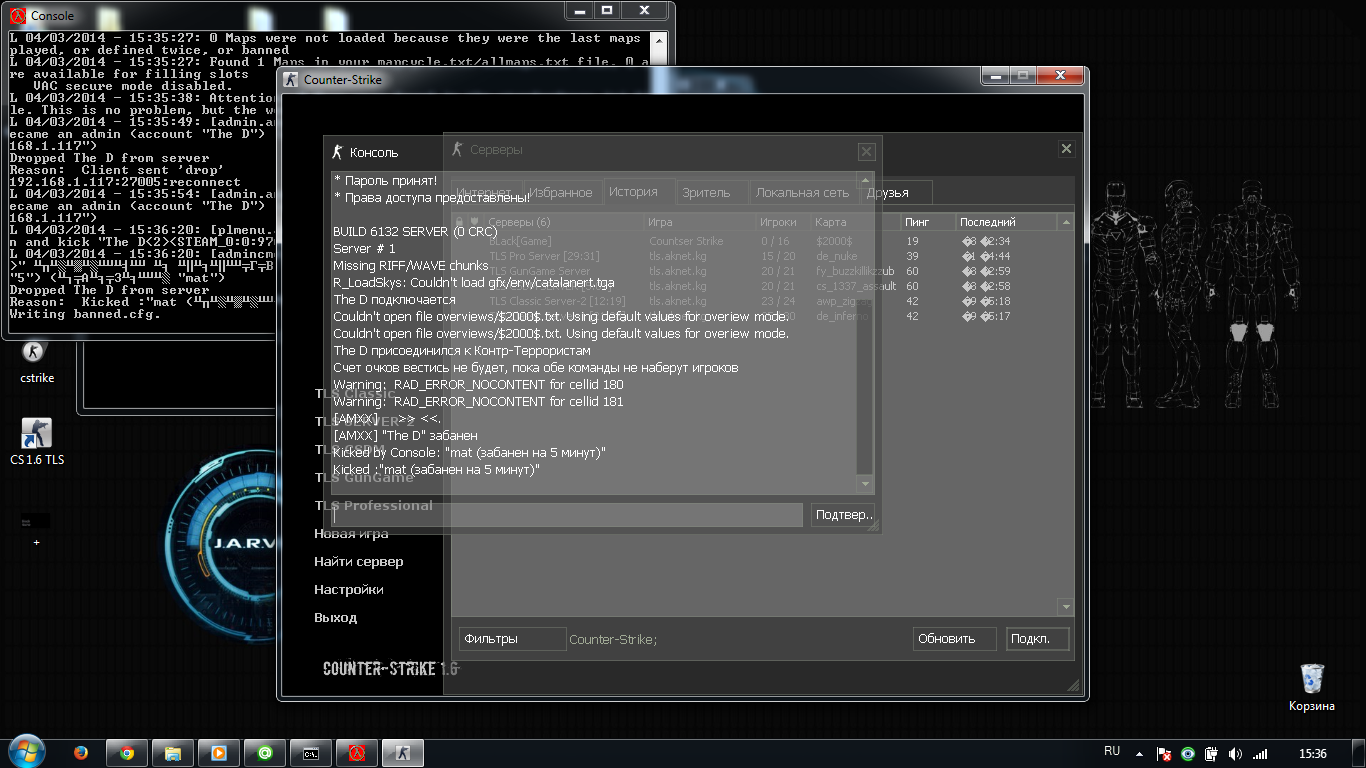Image resolution: width=1366 pixels, height=768 pixels.
Task: Sort servers by Последний column
Action: tap(1007, 222)
